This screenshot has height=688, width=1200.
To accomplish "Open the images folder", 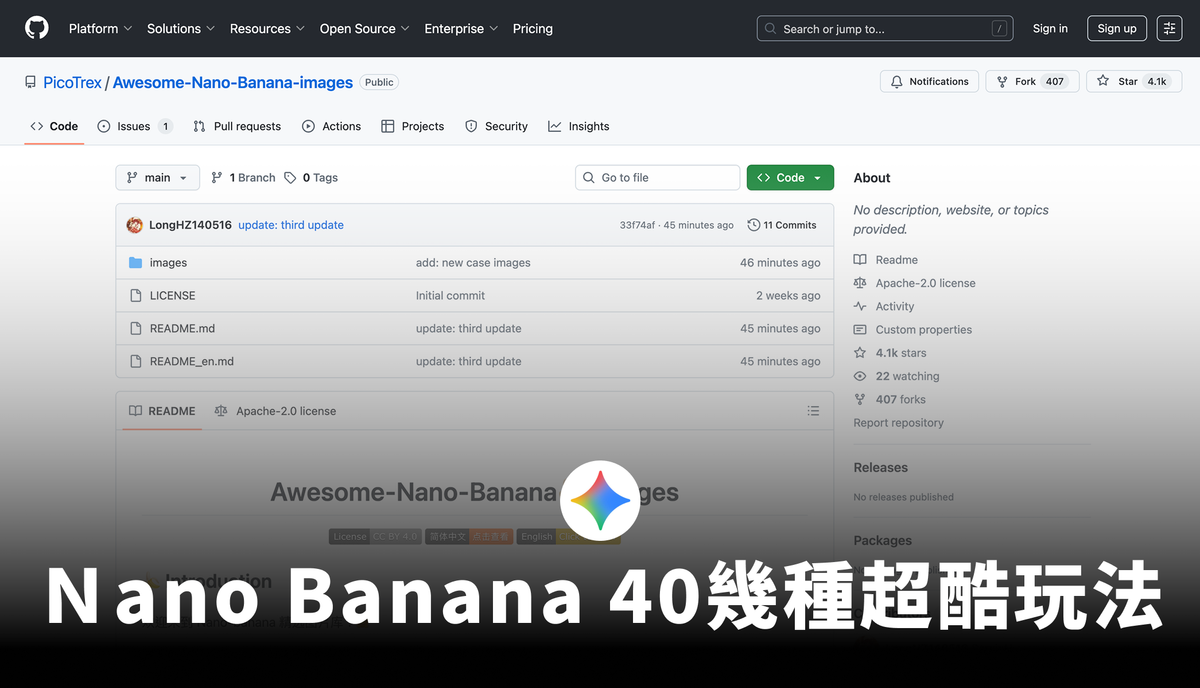I will pyautogui.click(x=168, y=263).
